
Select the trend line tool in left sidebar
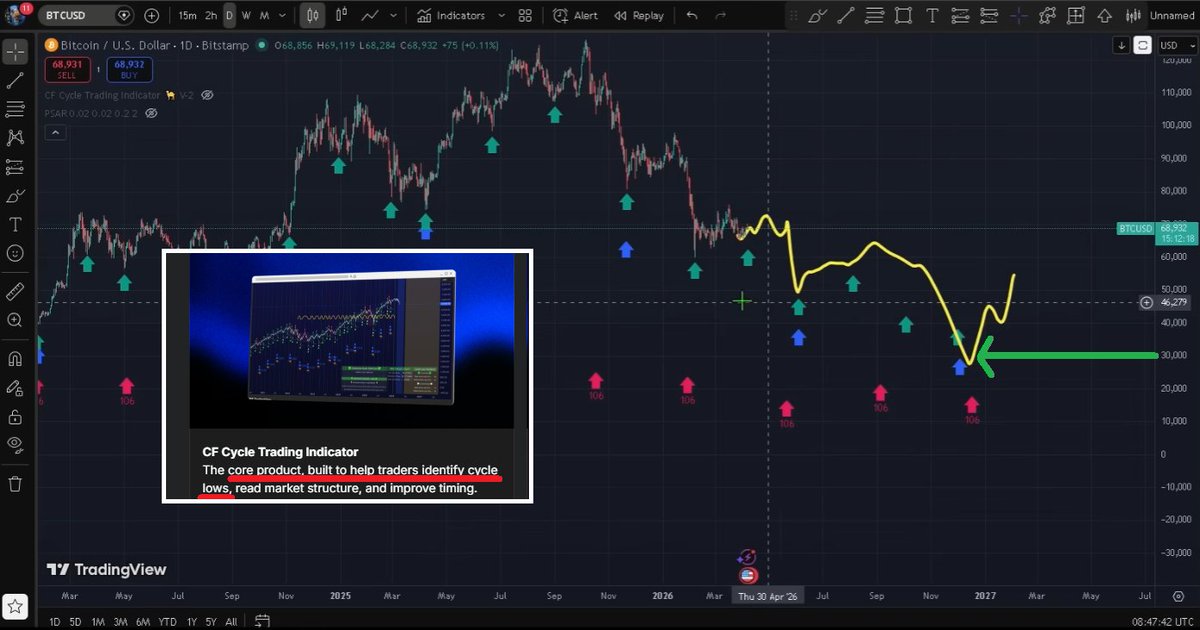click(15, 82)
